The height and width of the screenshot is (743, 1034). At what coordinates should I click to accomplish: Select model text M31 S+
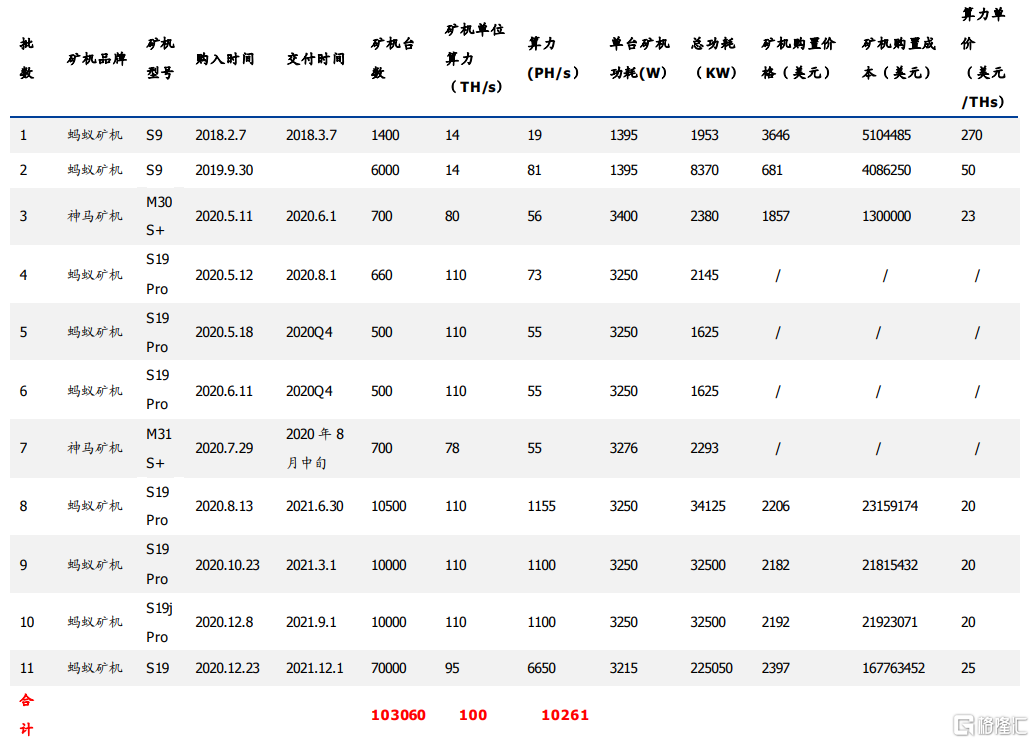[x=159, y=448]
